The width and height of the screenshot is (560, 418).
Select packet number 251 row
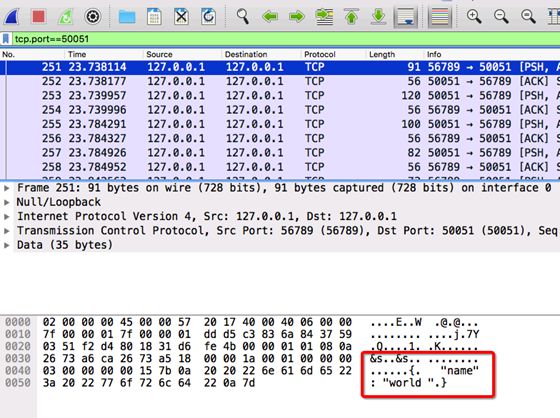coord(280,67)
